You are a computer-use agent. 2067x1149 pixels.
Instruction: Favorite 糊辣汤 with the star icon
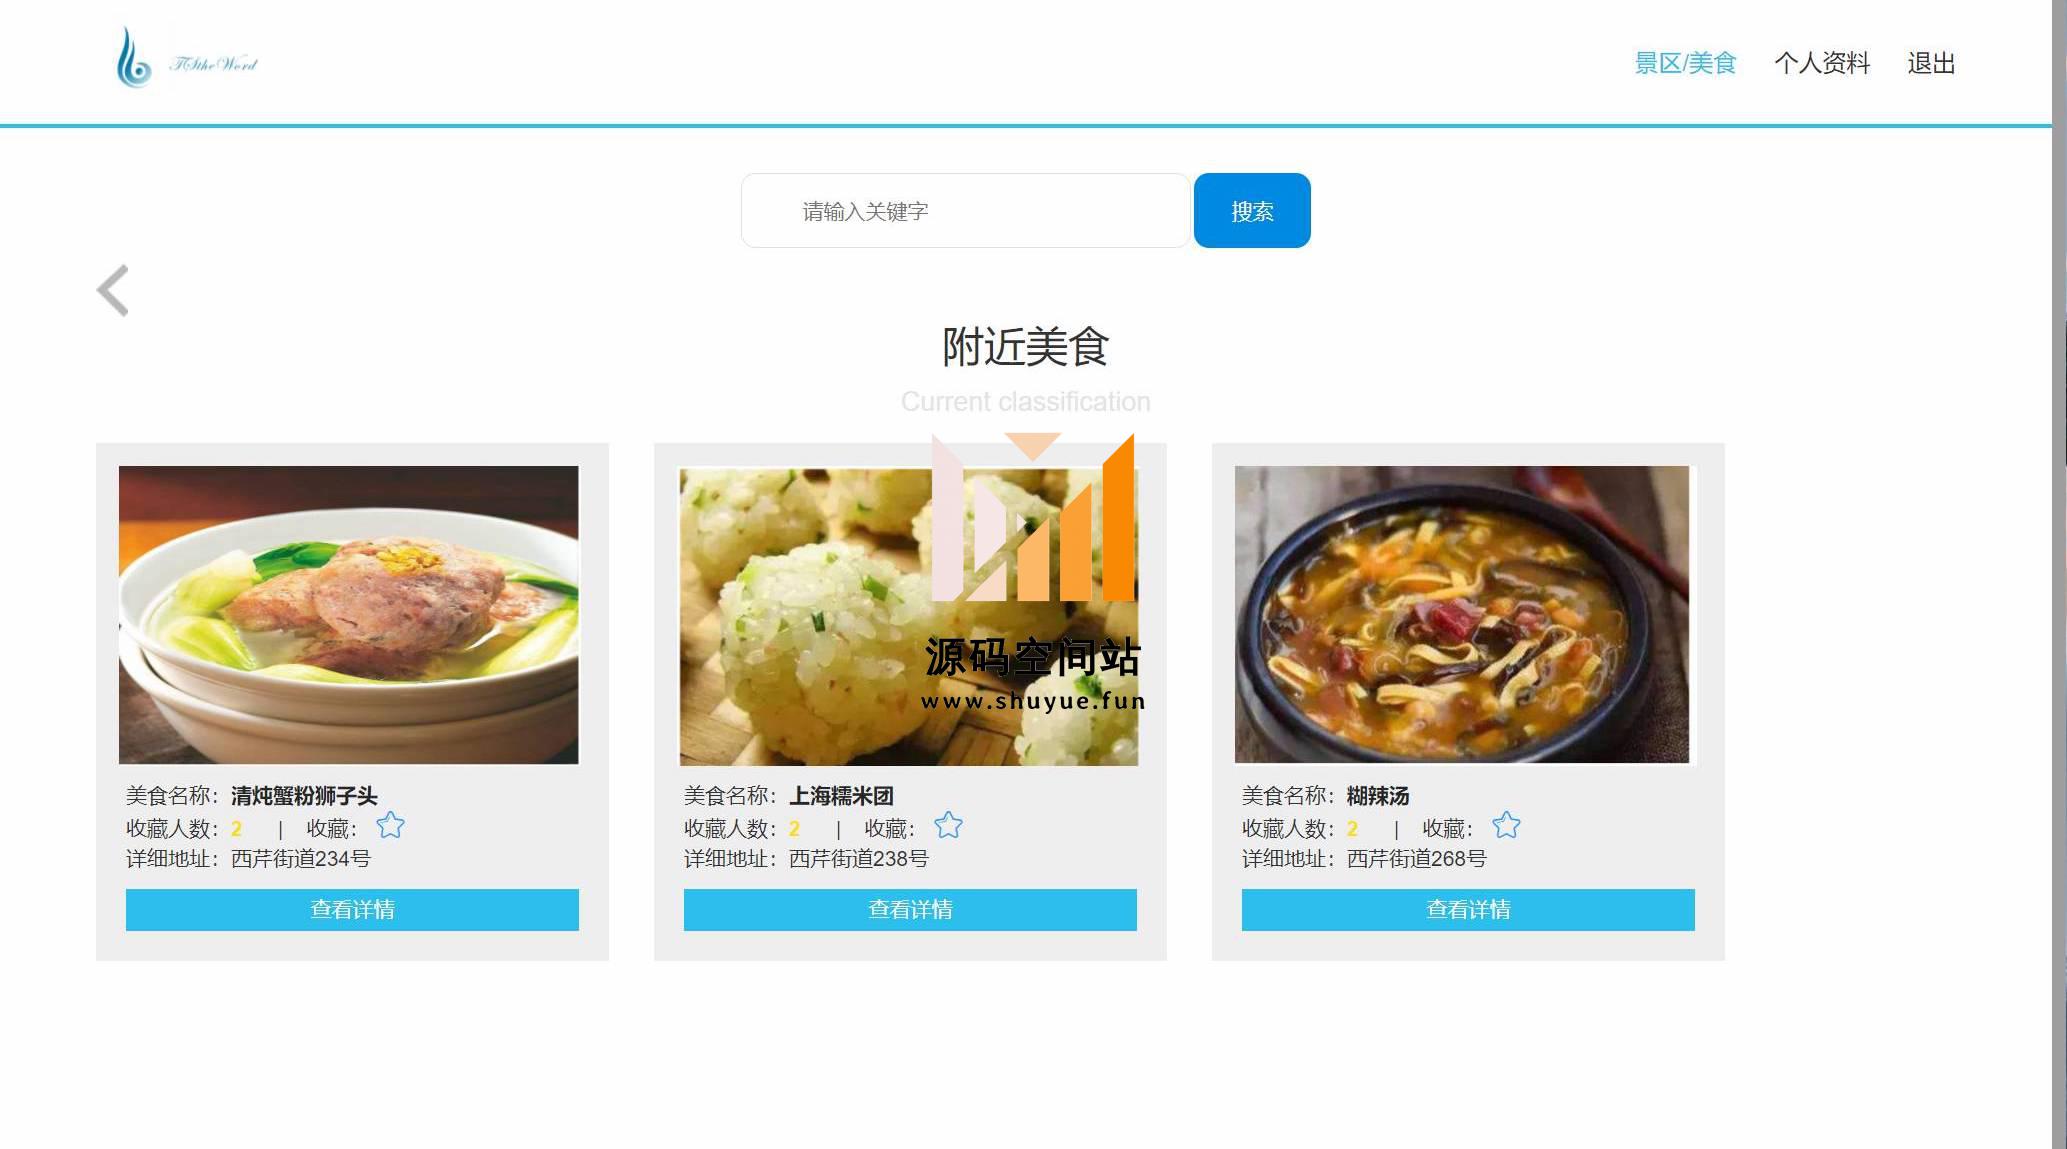(1506, 826)
